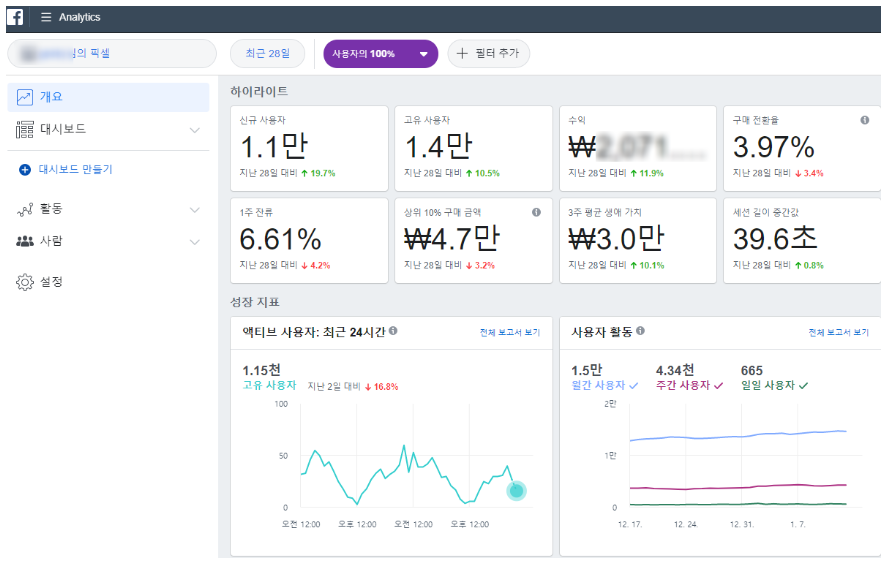
Task: Click the 4.34천 weekly users value
Action: pyautogui.click(x=675, y=371)
